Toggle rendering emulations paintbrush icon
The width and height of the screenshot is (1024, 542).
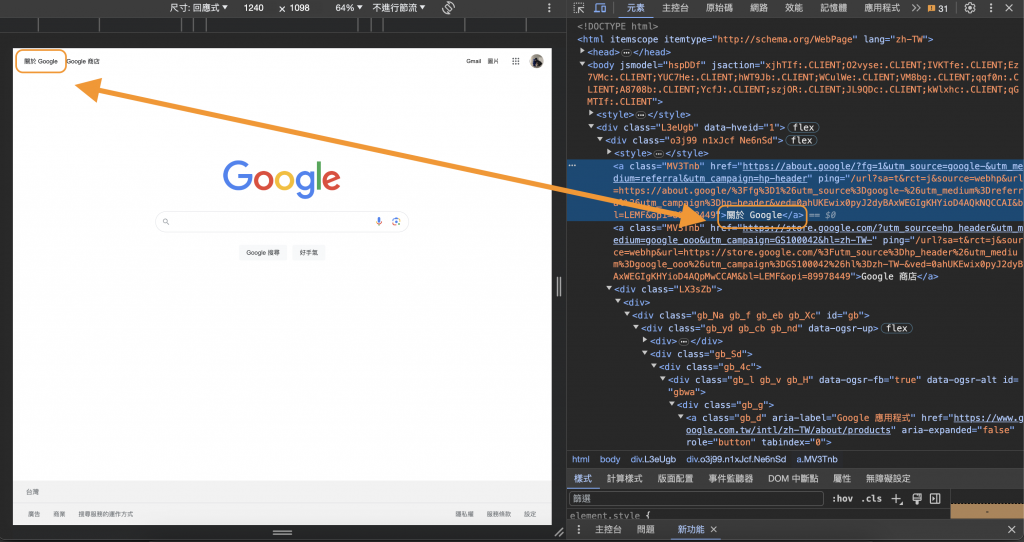tap(917, 498)
